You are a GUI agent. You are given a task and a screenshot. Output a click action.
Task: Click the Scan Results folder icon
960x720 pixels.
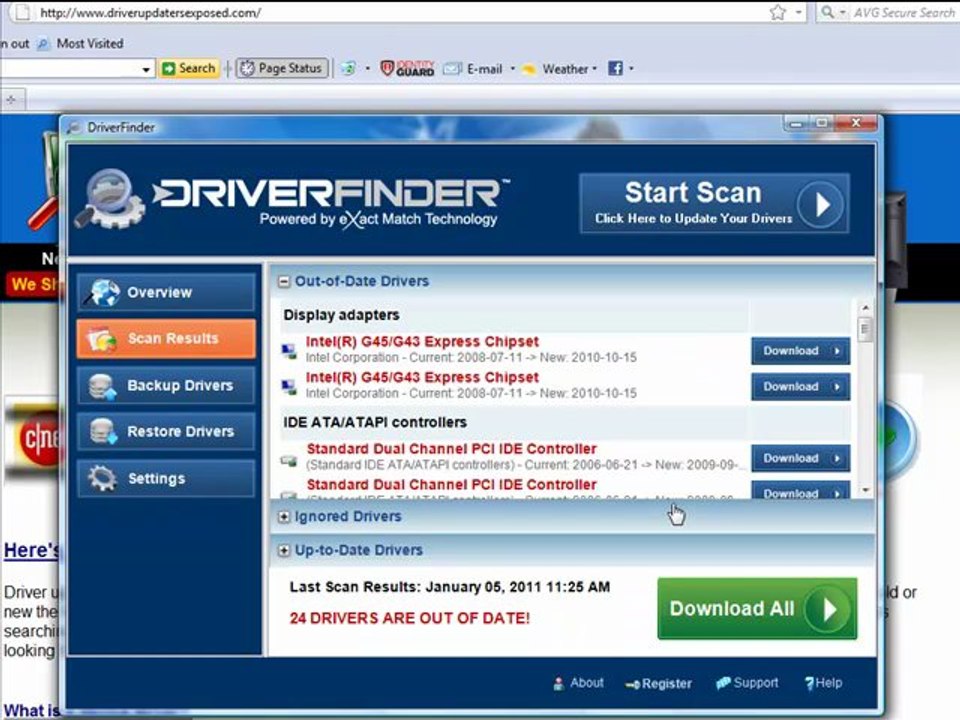pos(102,339)
